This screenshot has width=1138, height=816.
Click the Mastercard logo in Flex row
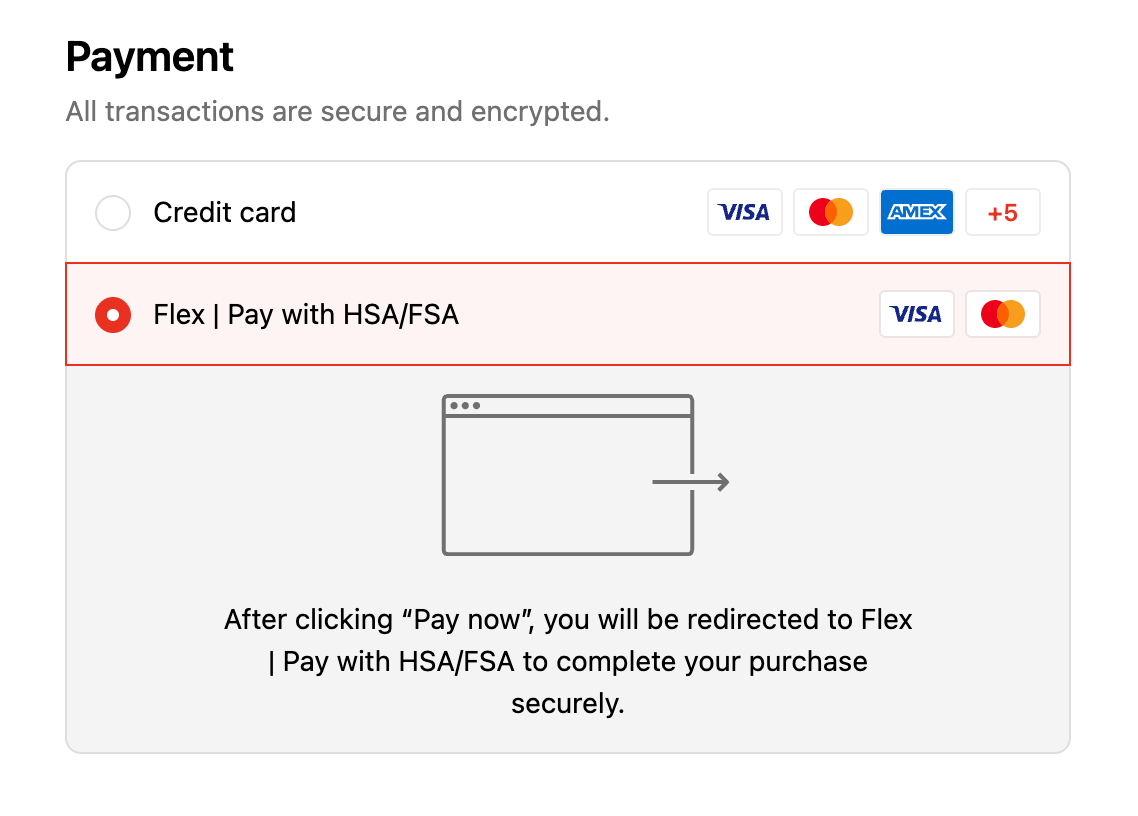click(x=1002, y=314)
